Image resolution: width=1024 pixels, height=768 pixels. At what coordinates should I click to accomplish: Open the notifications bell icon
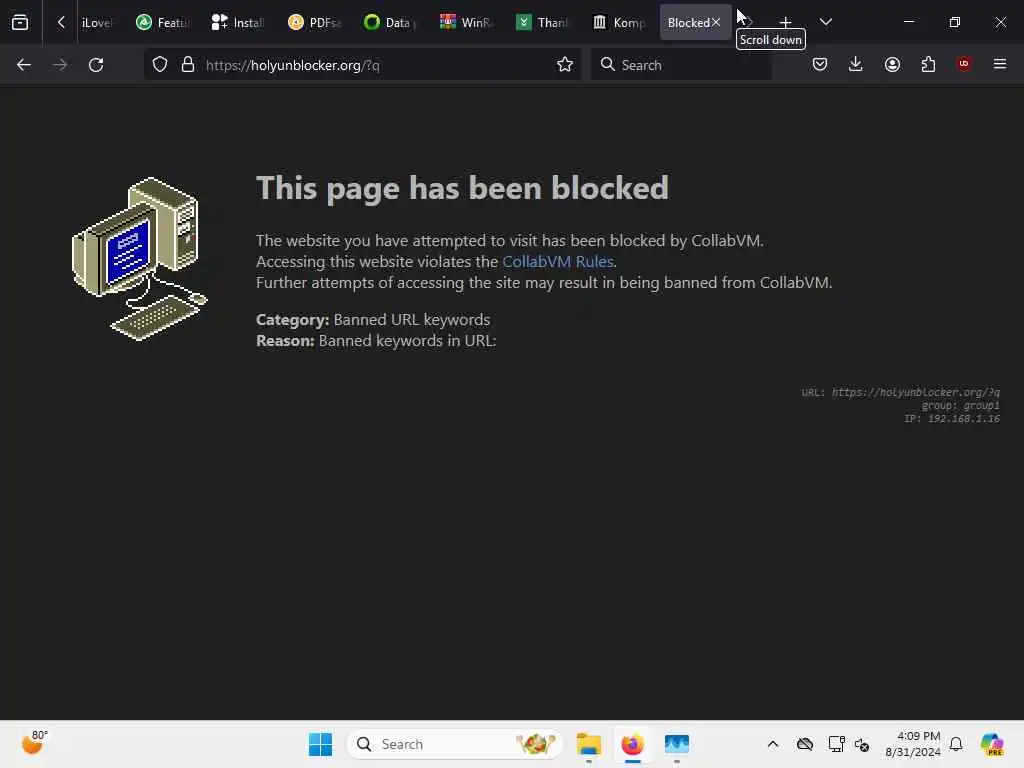click(956, 744)
